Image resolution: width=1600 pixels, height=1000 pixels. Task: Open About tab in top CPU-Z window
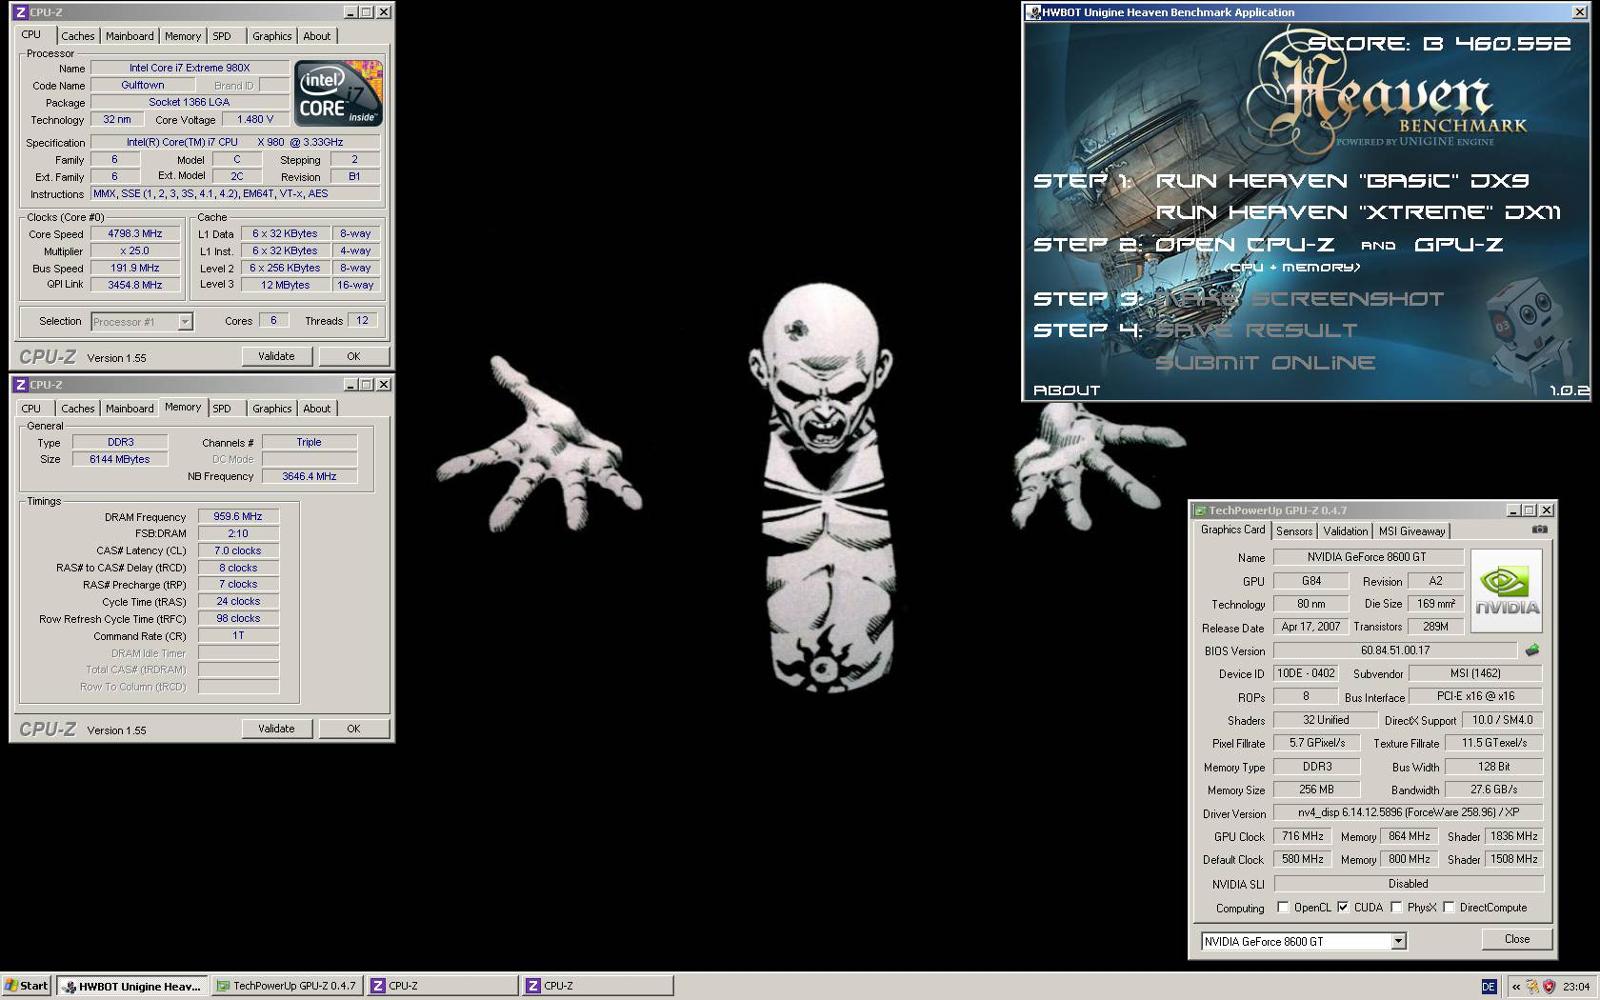317,36
